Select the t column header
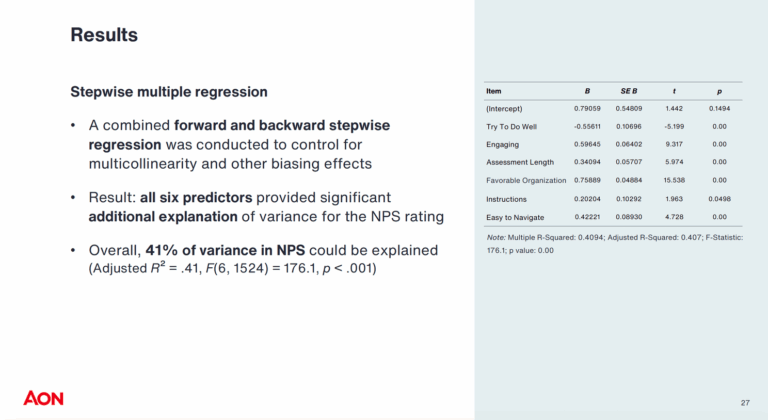The height and width of the screenshot is (420, 768). coord(674,91)
